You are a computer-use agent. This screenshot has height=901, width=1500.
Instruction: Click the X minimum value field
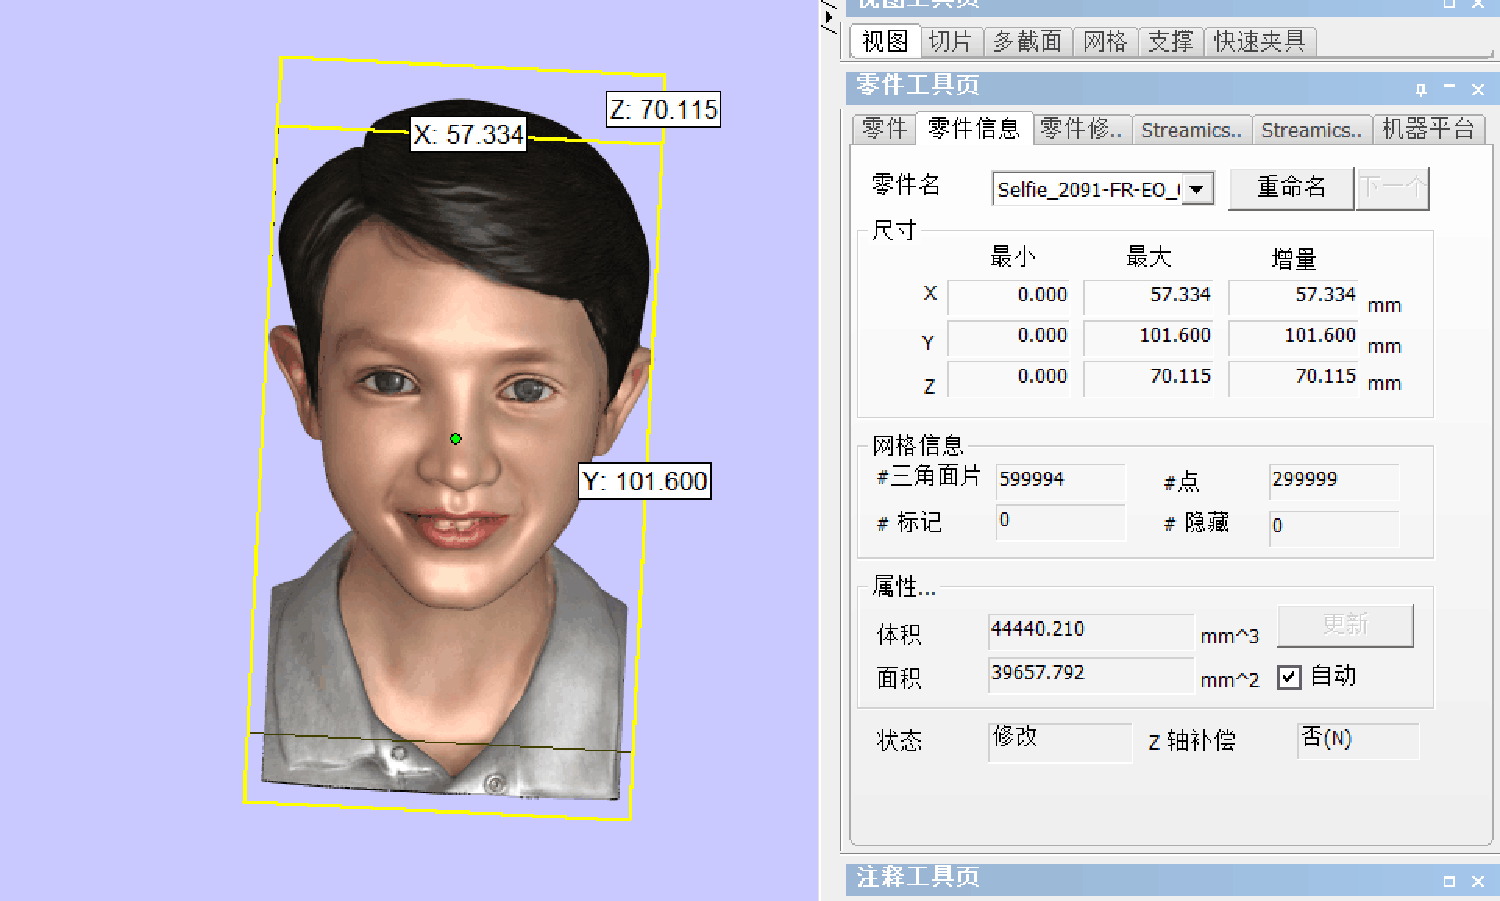point(1009,296)
